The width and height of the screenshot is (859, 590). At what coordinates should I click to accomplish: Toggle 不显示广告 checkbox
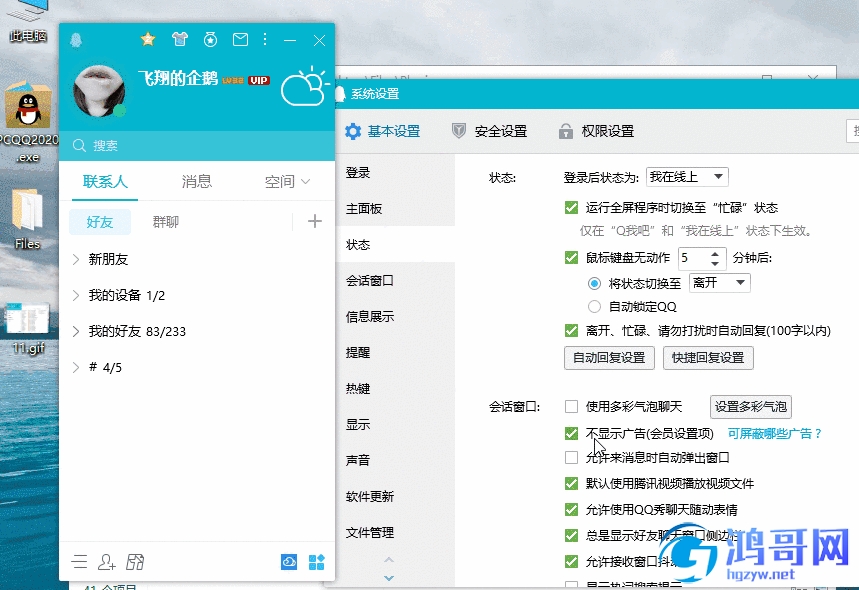[x=571, y=434]
